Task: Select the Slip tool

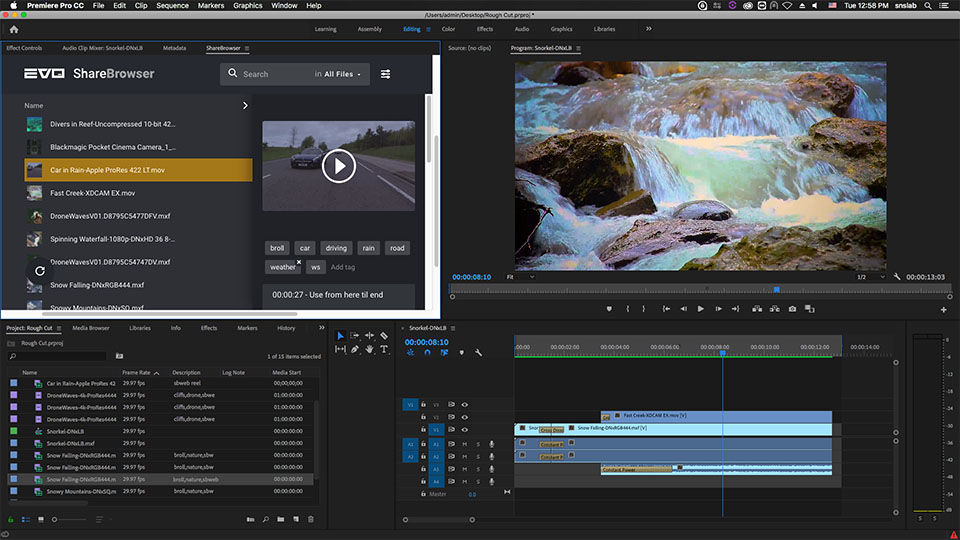Action: [340, 349]
